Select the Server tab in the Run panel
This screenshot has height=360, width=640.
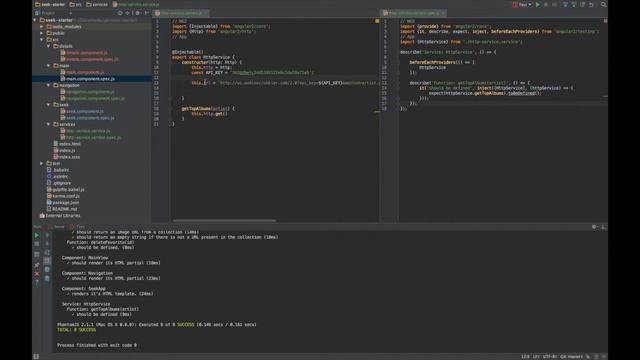pos(57,227)
